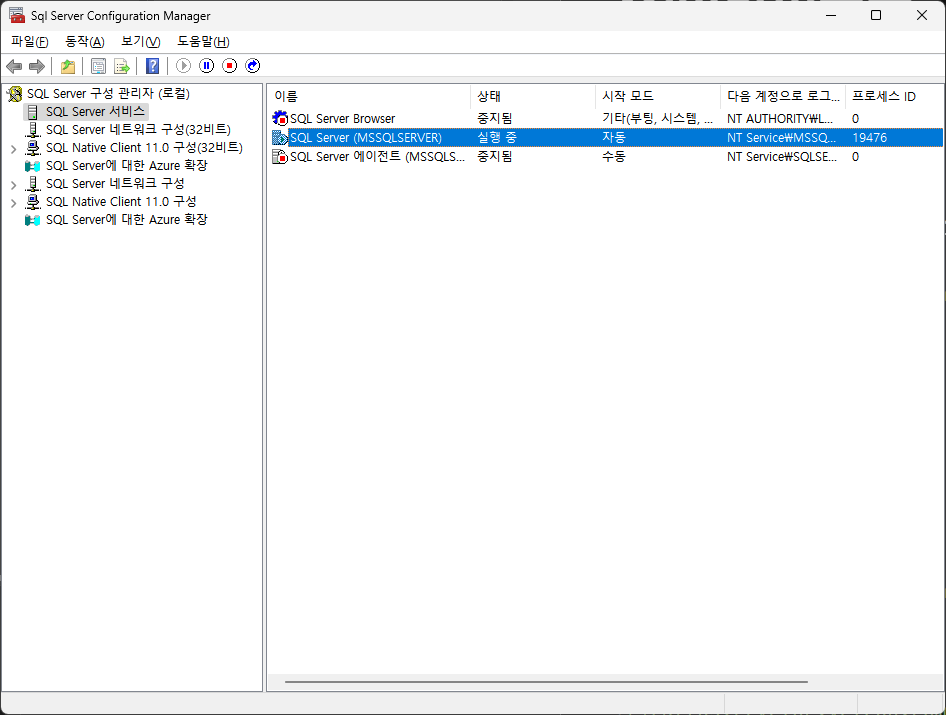Viewport: 946px width, 715px height.
Task: Click the 자동 start mode cell
Action: point(614,138)
